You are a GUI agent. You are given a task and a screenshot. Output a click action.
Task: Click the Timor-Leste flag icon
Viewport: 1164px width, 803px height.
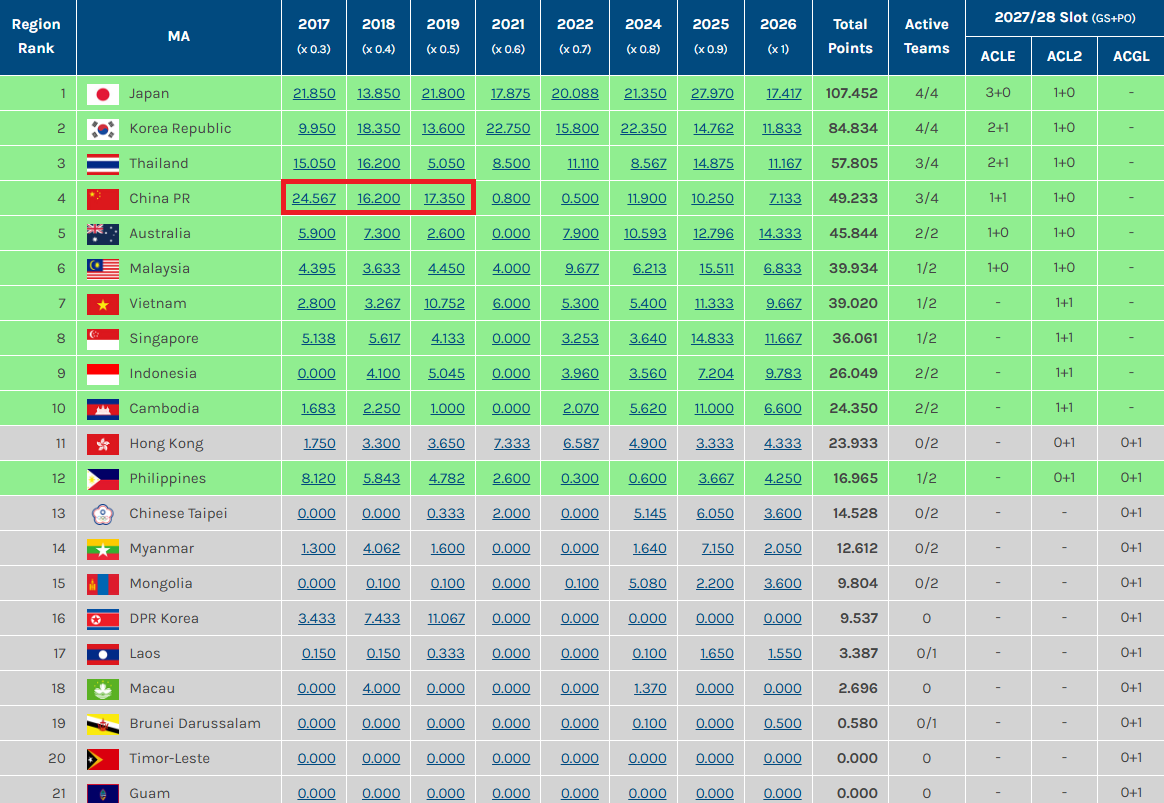[102, 758]
